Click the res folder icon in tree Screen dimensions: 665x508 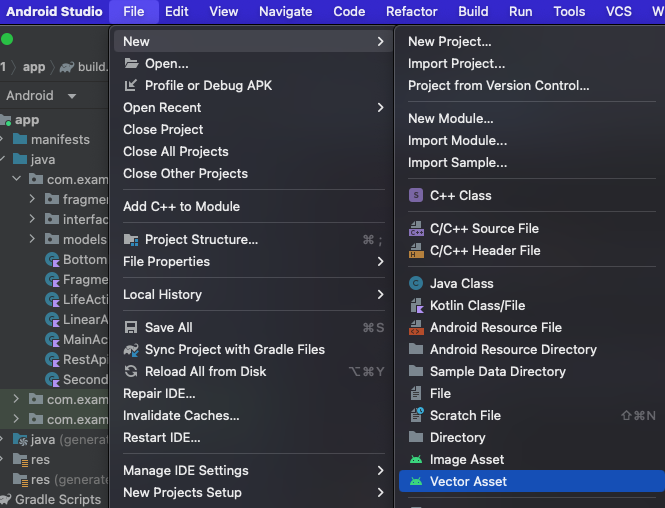20,460
